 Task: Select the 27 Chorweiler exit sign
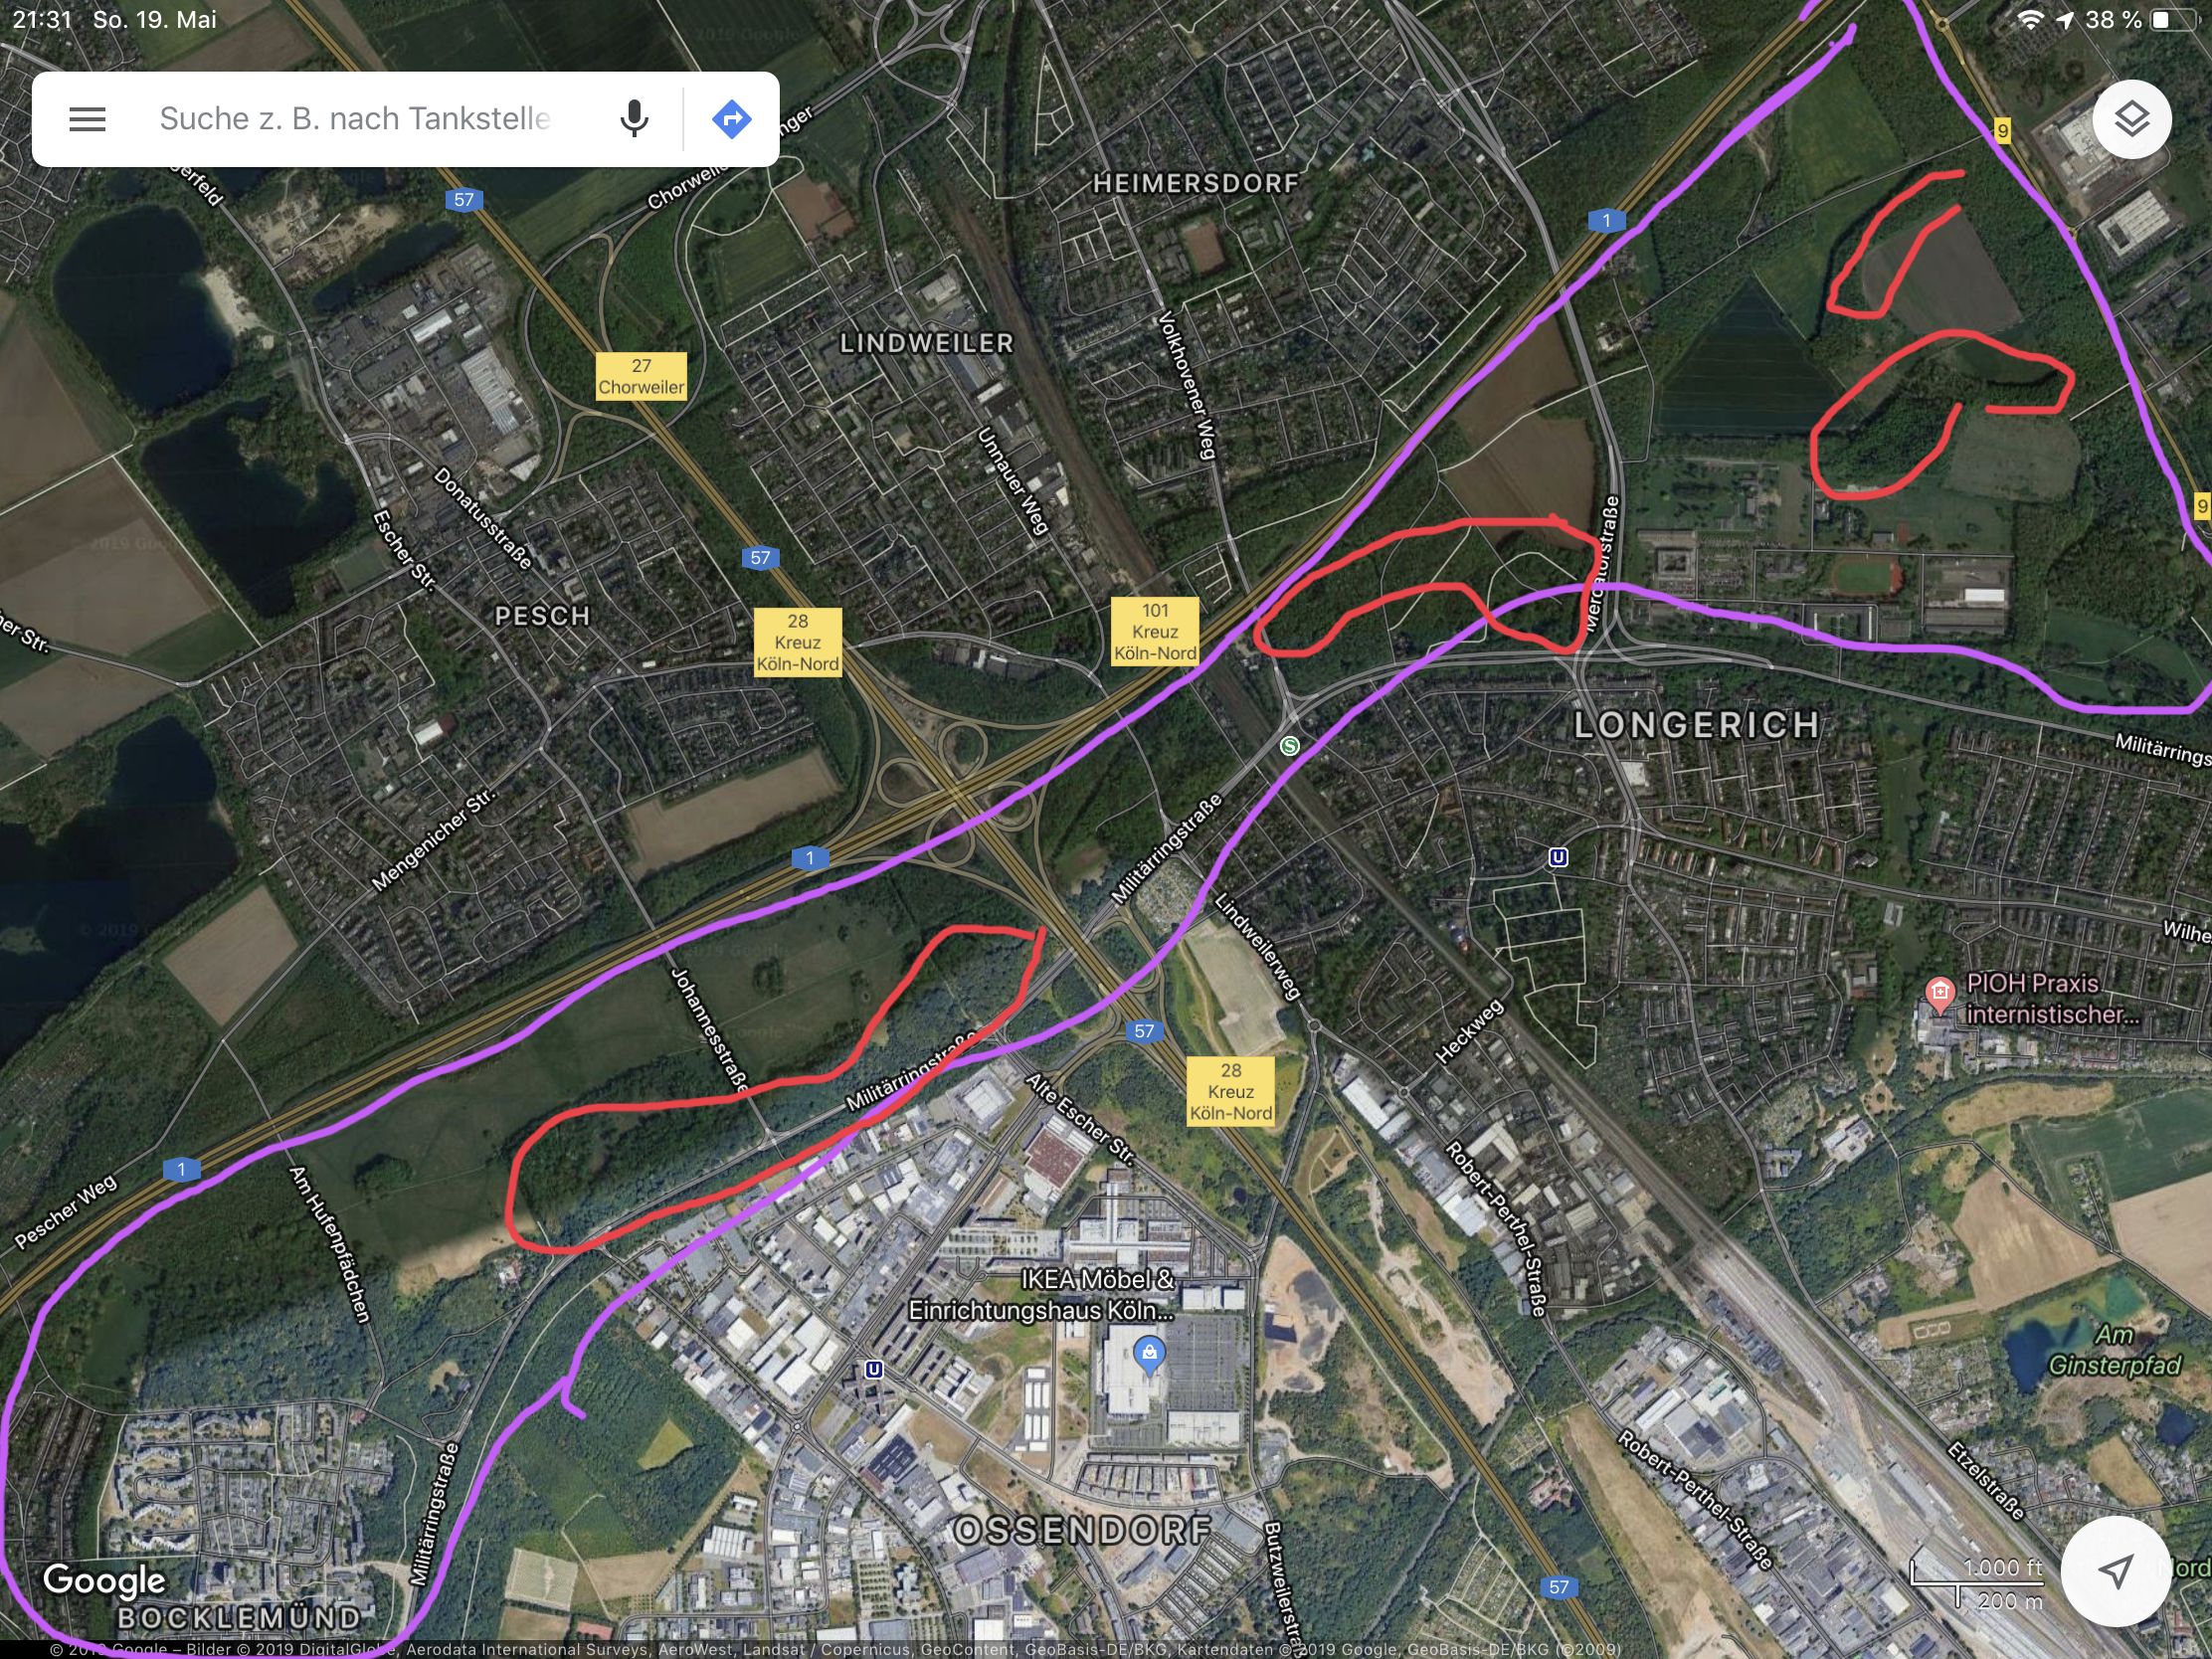[641, 376]
